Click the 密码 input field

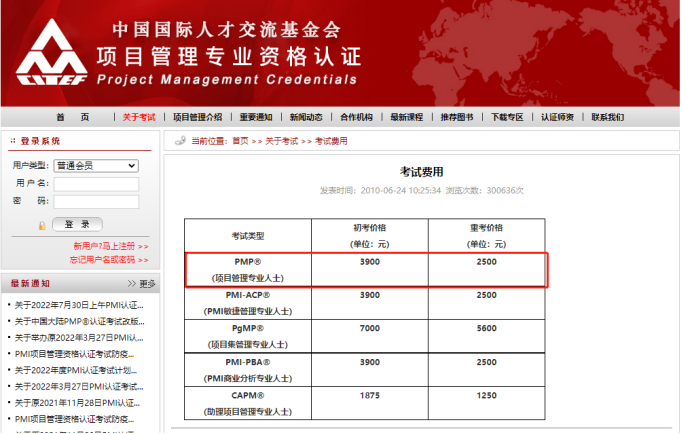click(96, 202)
